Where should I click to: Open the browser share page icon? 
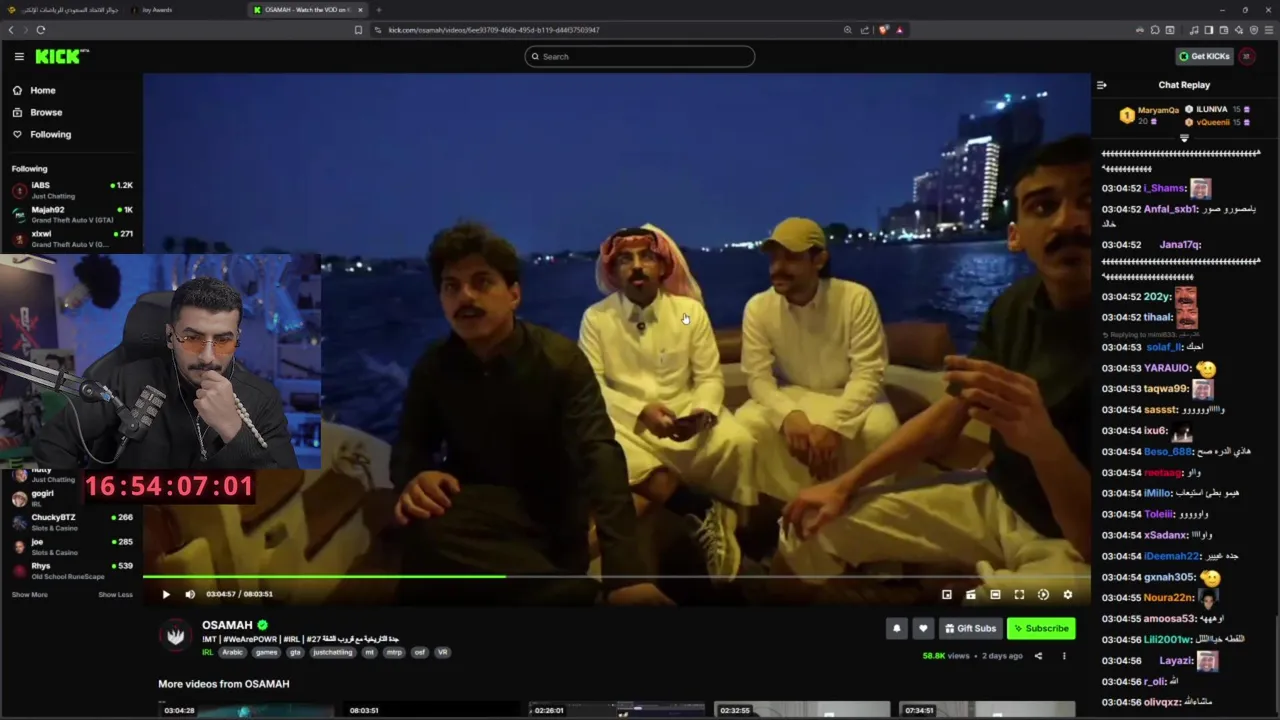click(x=864, y=30)
